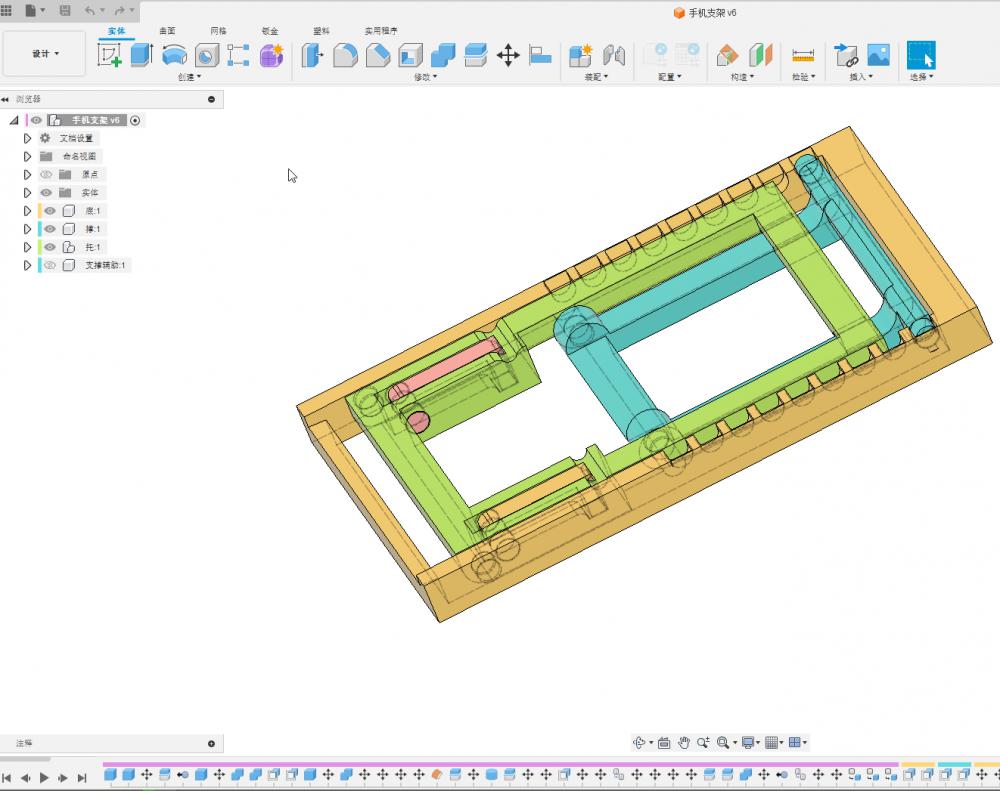Select the Revolve tool

click(174, 55)
